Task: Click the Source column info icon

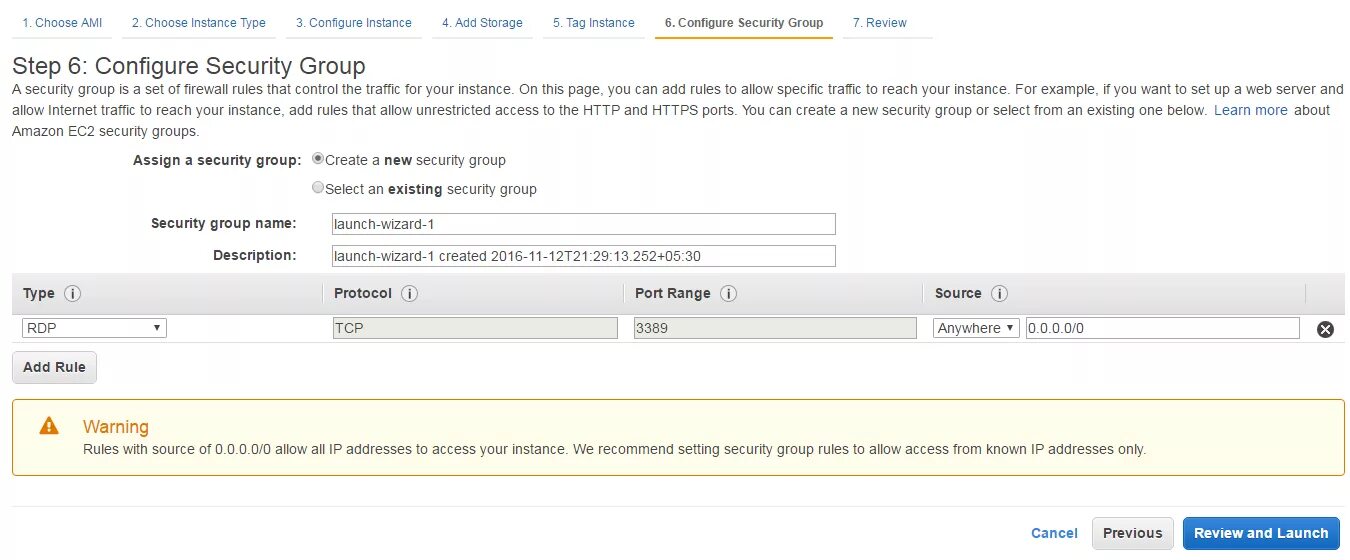Action: click(999, 294)
